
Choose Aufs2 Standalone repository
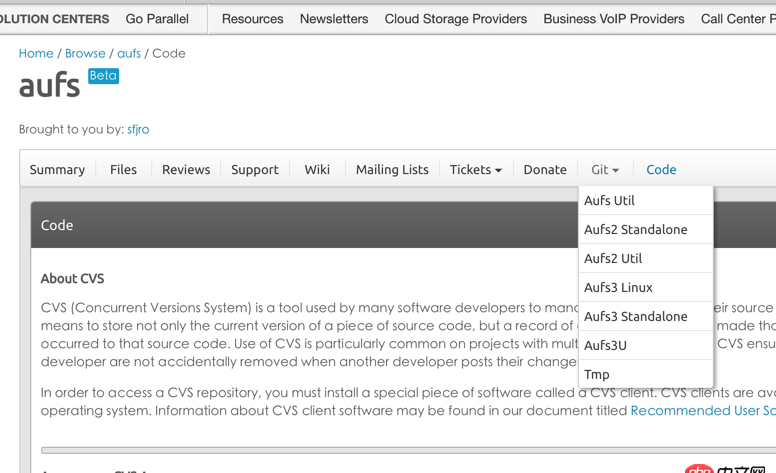[635, 230]
